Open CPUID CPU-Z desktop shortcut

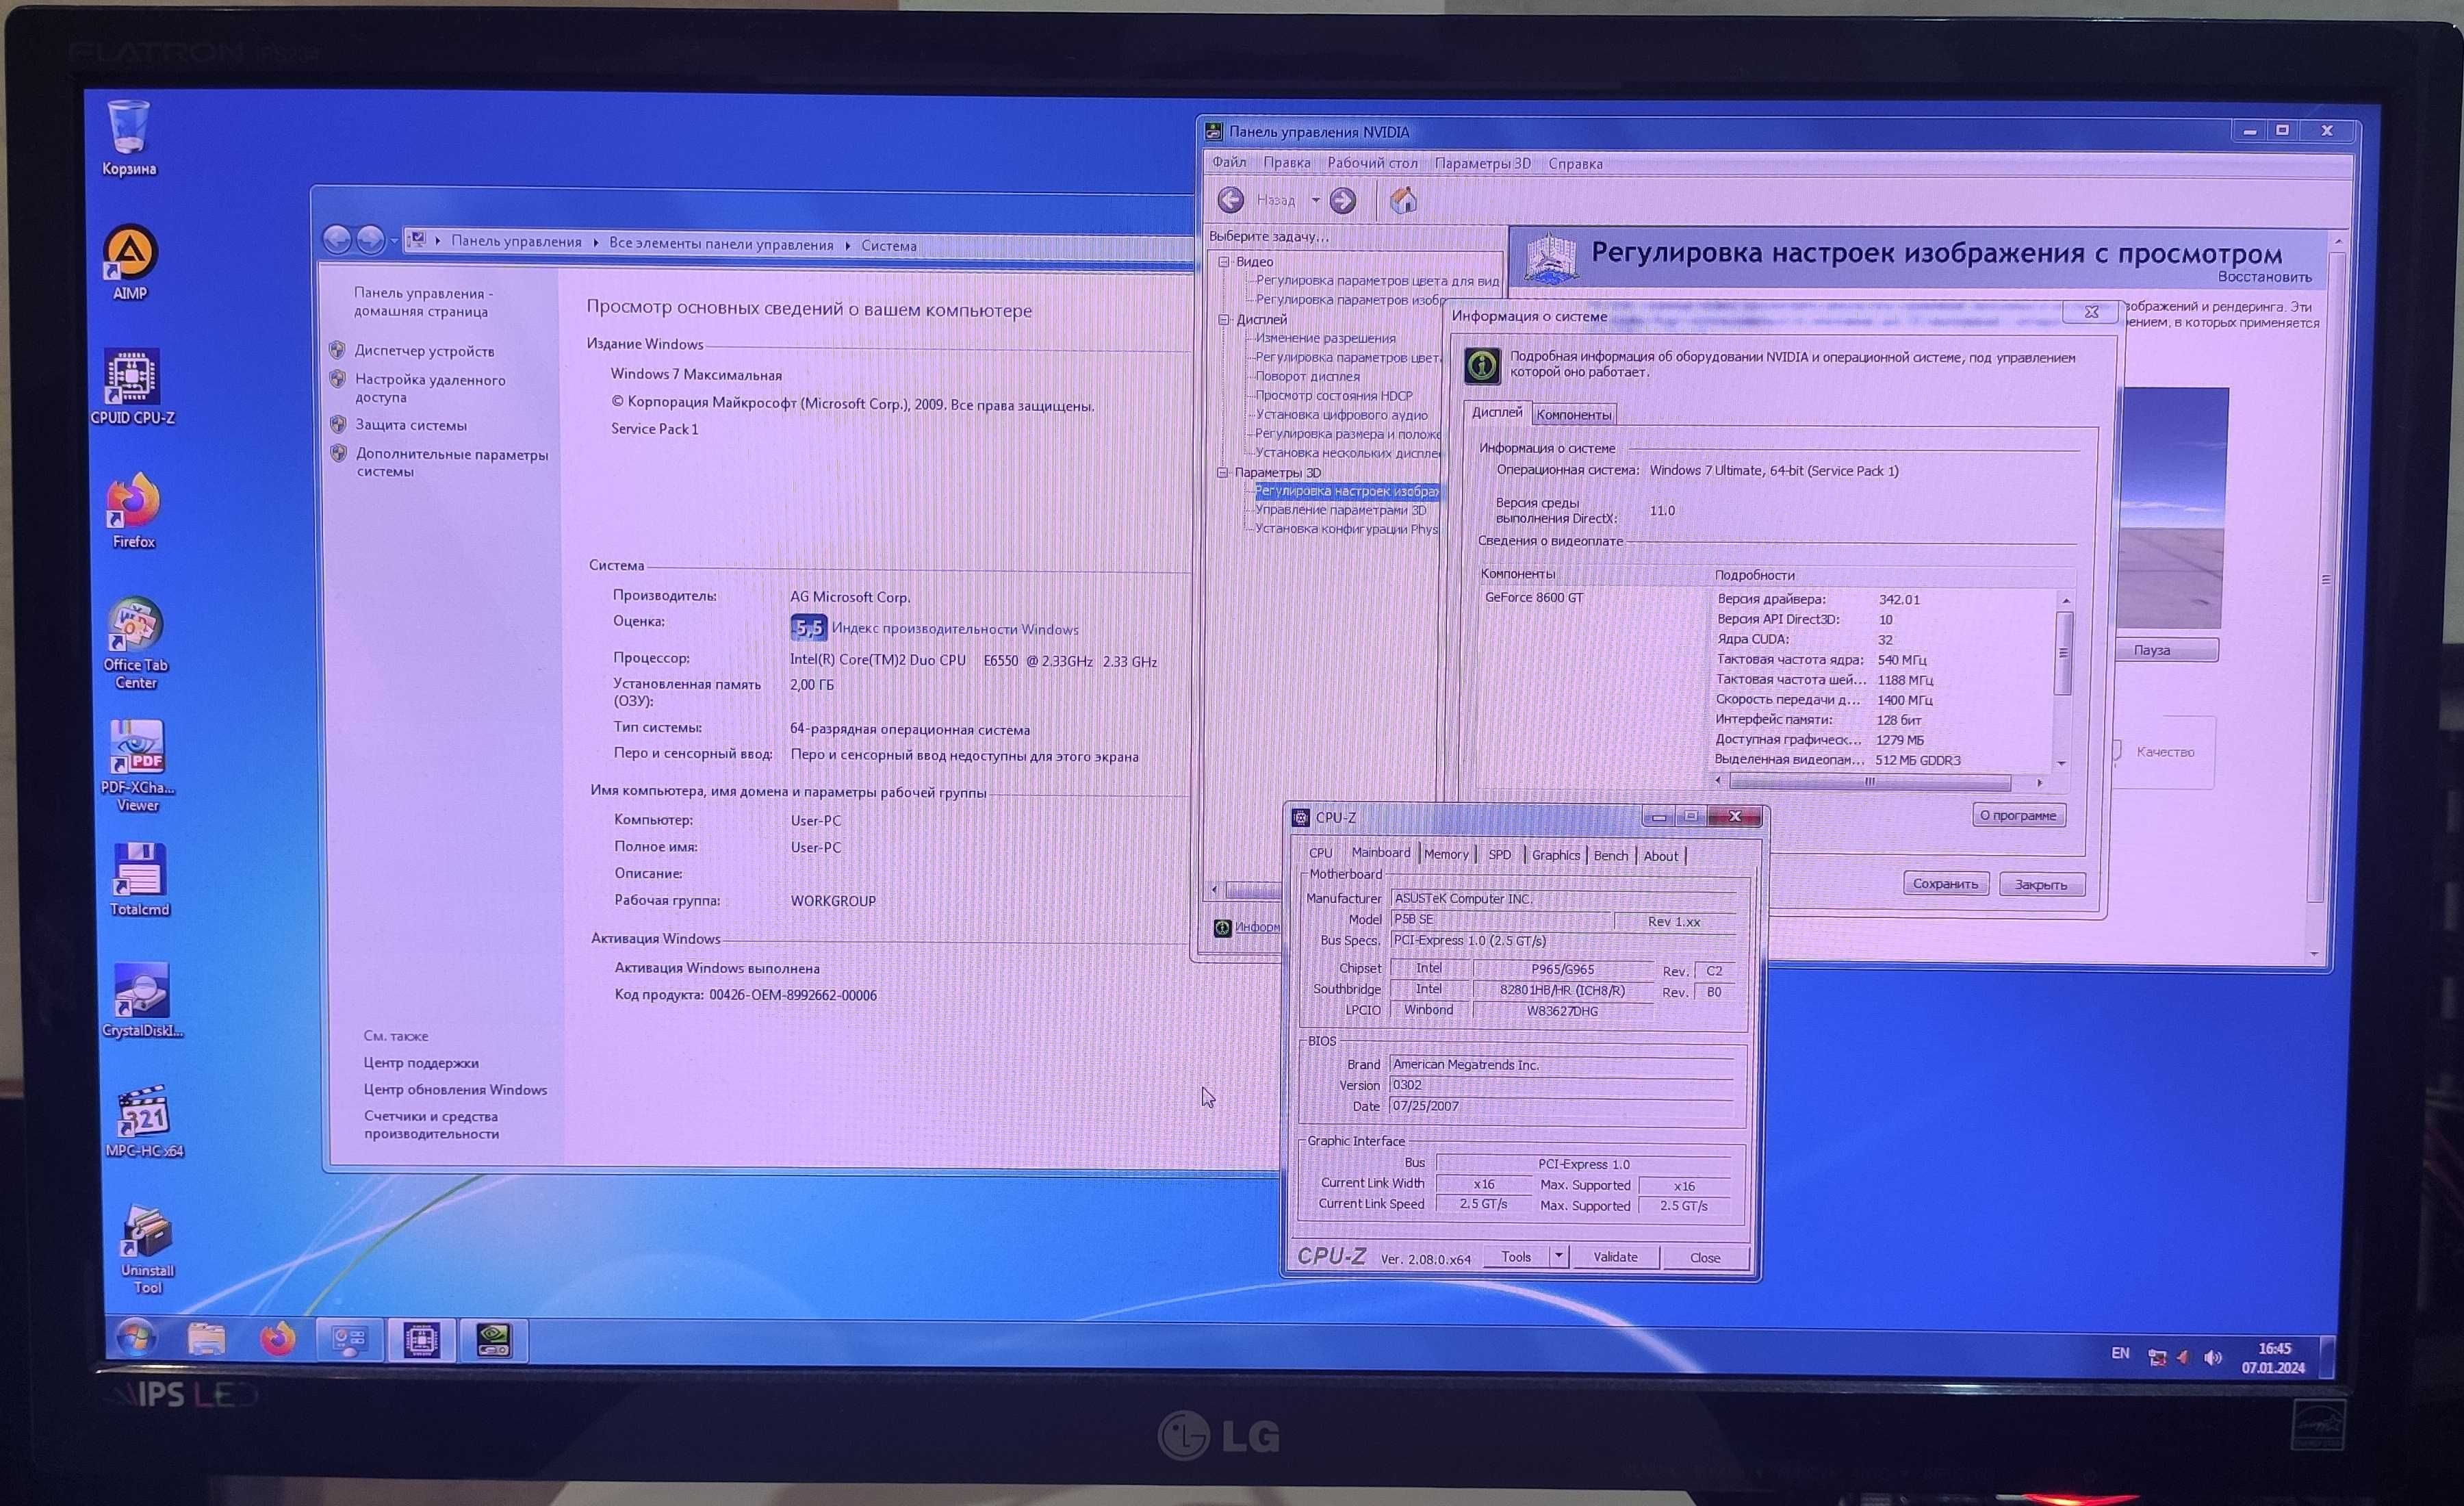pos(132,387)
